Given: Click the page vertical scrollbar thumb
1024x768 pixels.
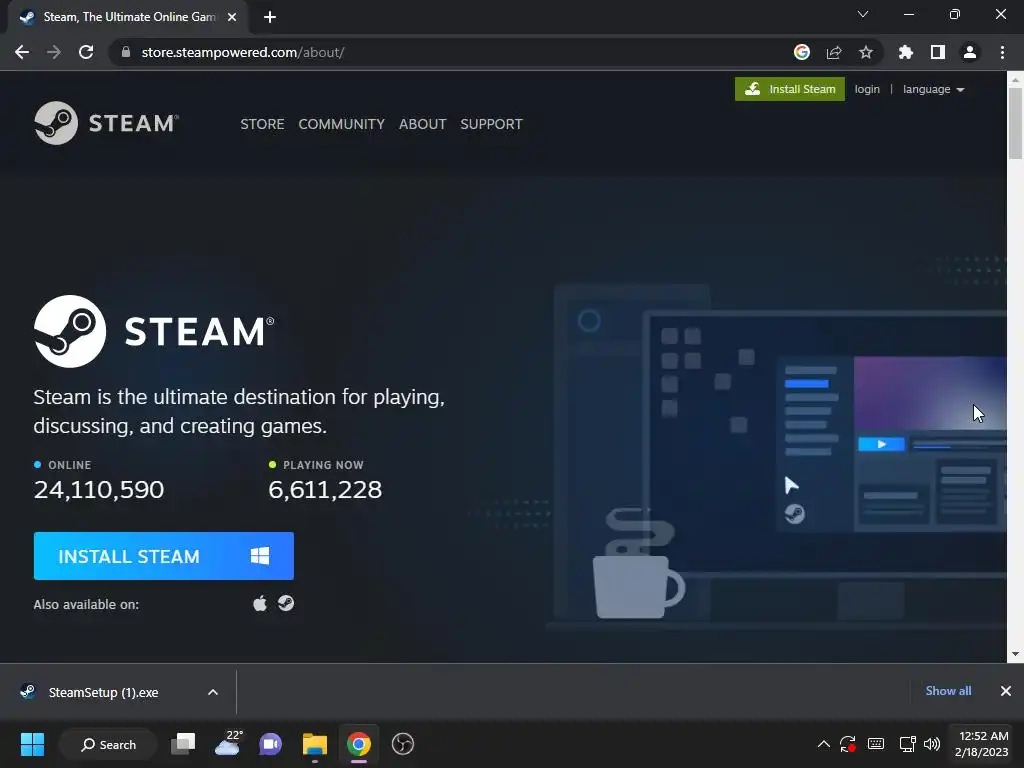Looking at the screenshot, I should point(1015,123).
